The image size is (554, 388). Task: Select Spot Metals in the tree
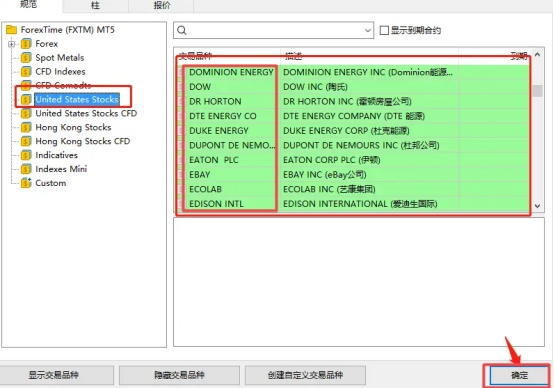(60, 58)
